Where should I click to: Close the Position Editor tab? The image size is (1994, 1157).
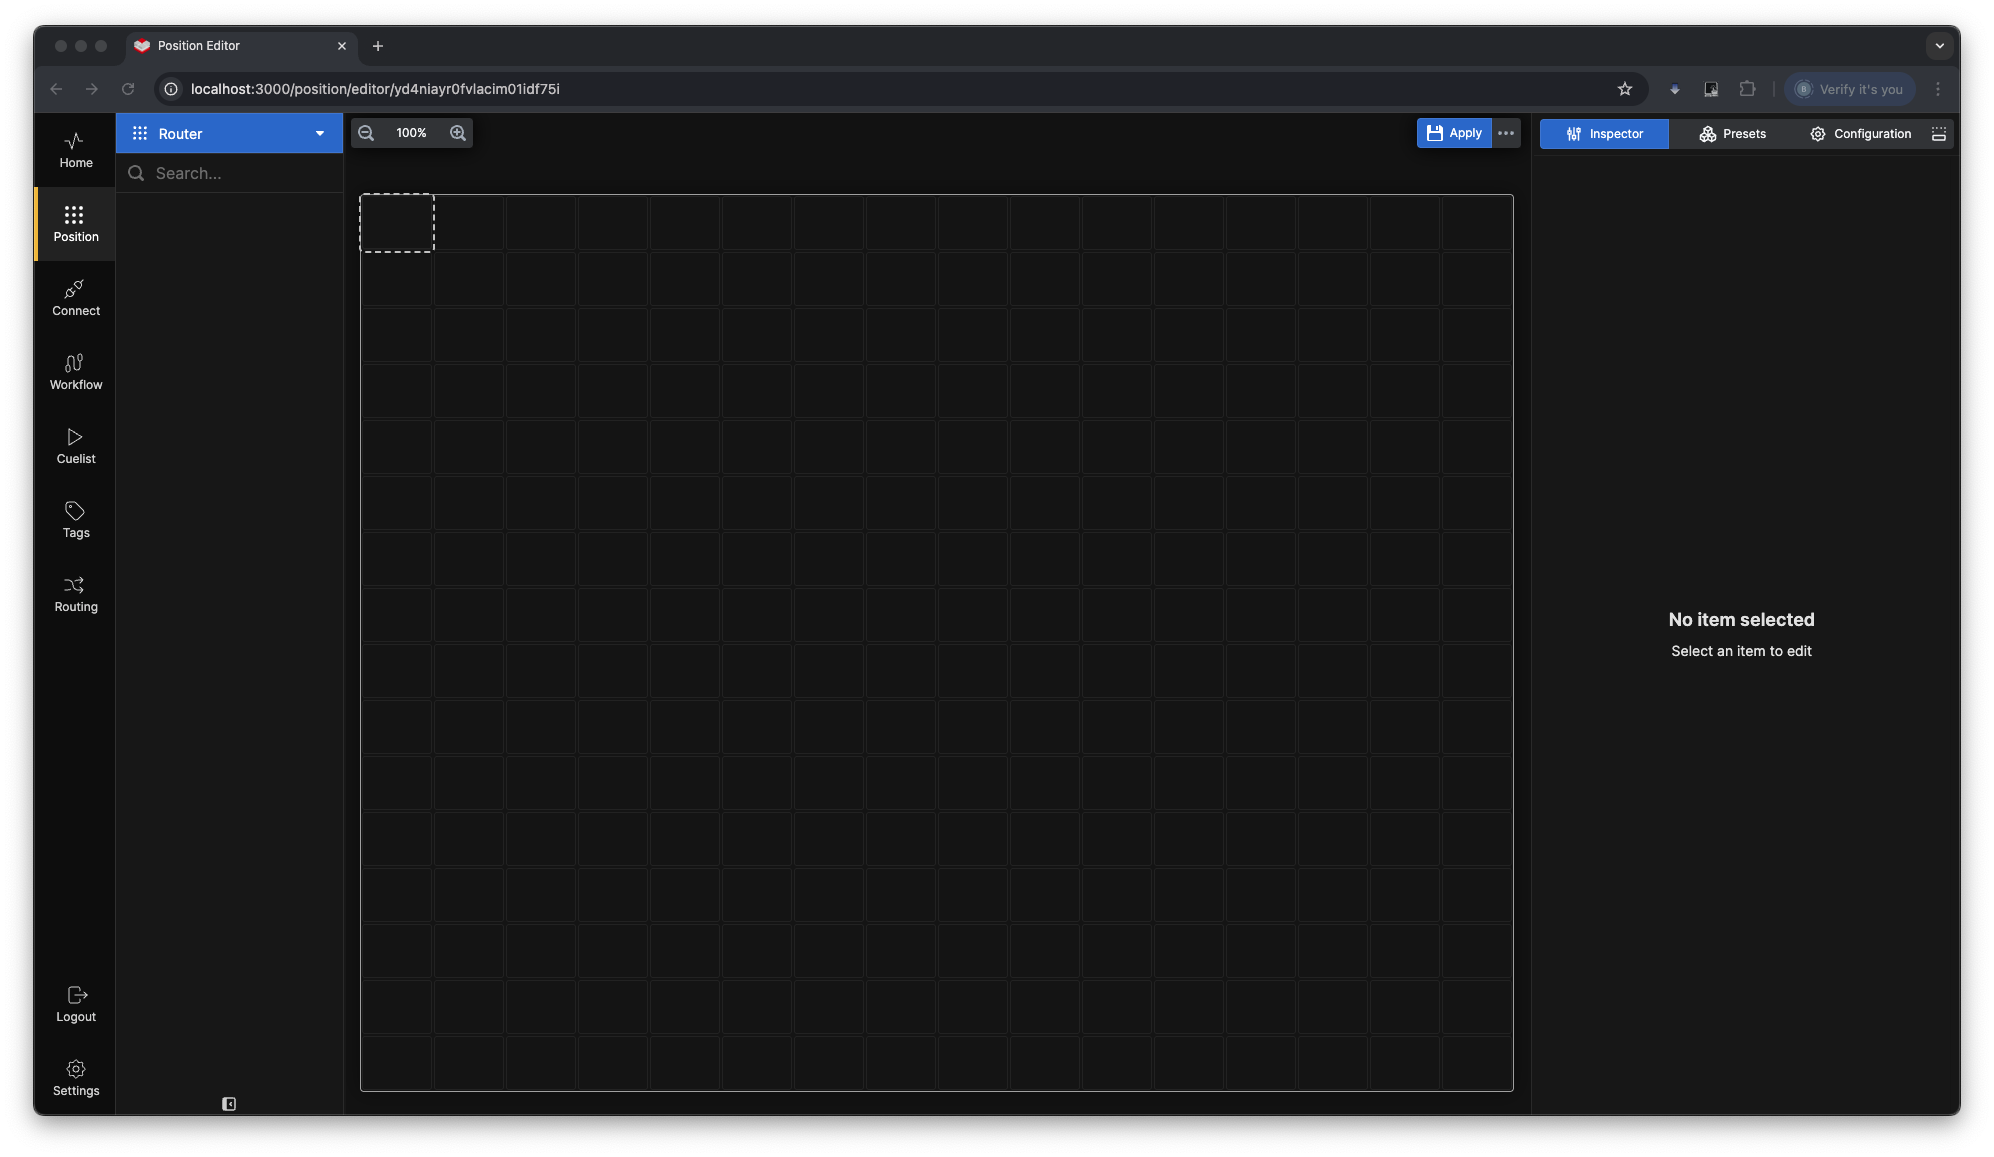click(342, 46)
